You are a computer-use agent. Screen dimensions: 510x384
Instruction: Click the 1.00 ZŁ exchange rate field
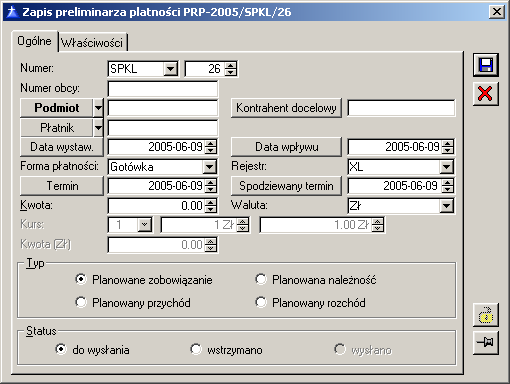click(x=316, y=225)
